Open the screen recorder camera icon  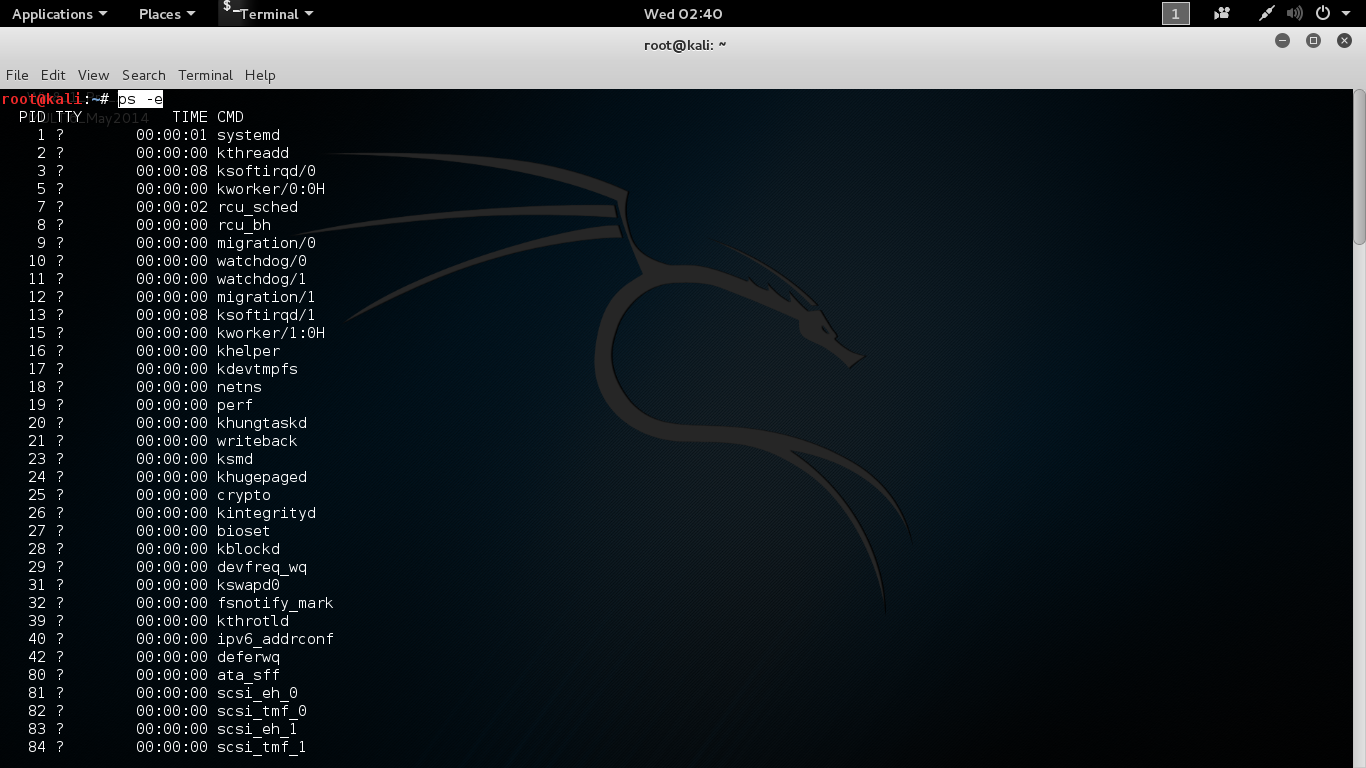tap(1221, 13)
